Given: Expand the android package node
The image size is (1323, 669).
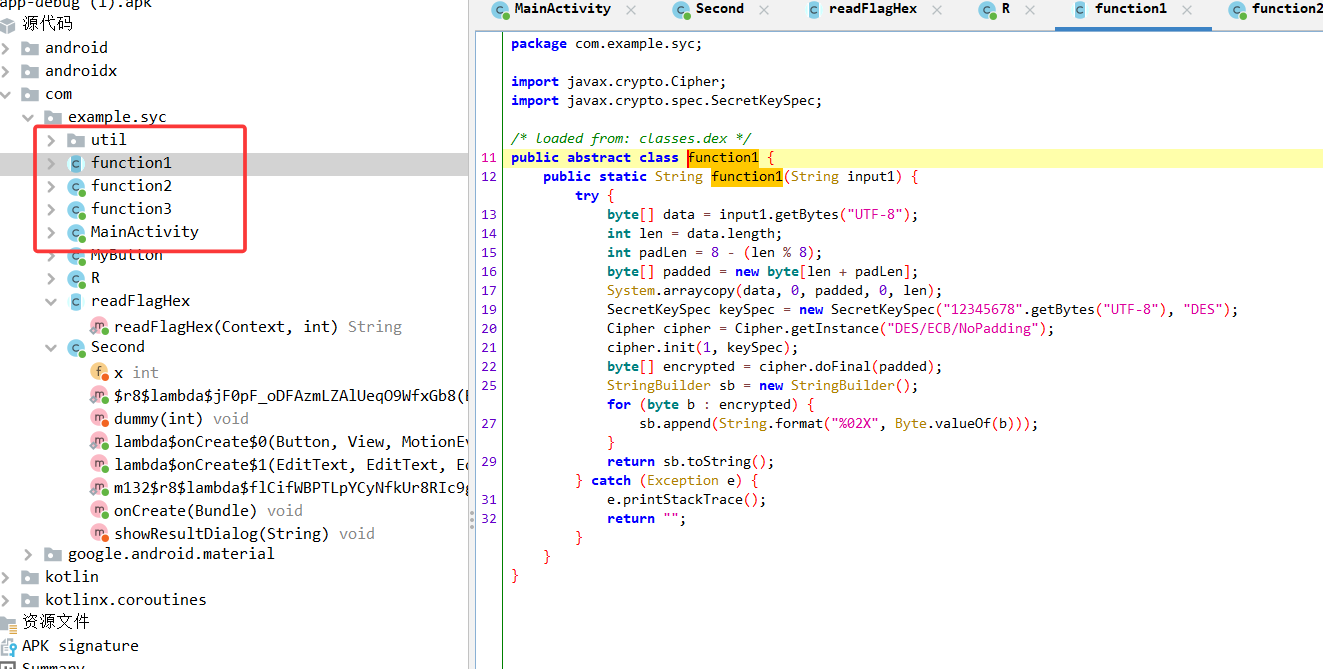Looking at the screenshot, I should [6, 48].
